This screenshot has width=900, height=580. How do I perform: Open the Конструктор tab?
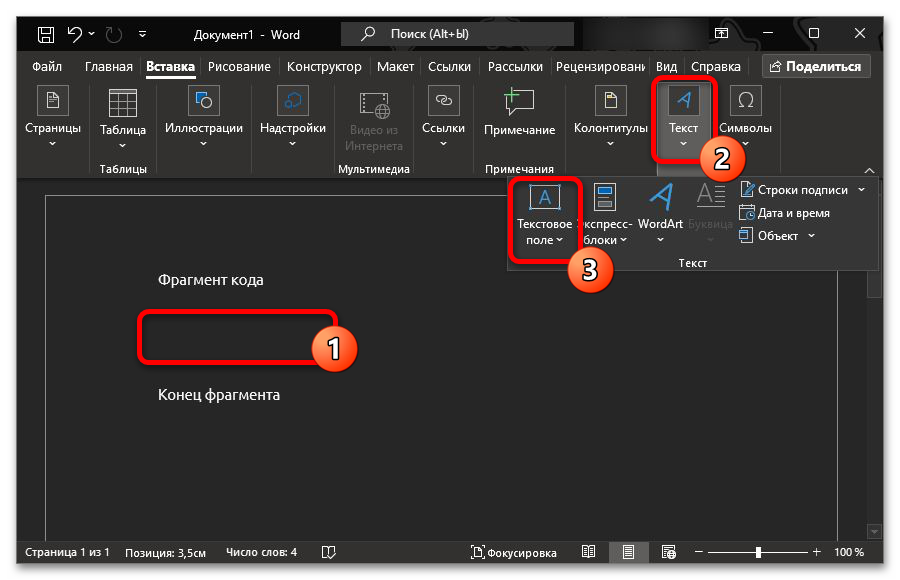(x=324, y=67)
